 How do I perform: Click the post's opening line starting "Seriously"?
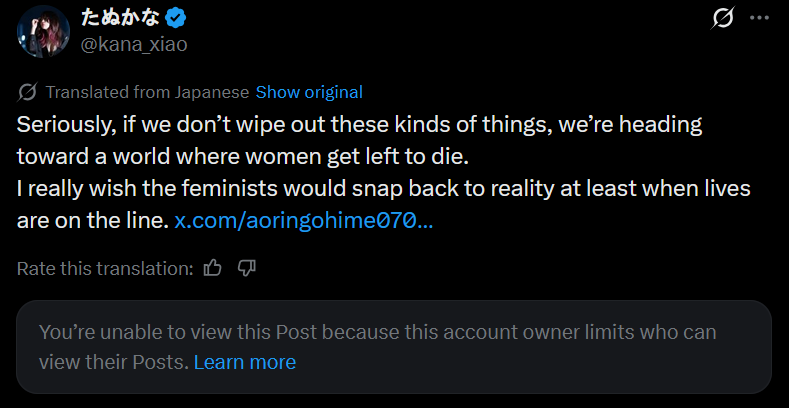[x=359, y=126]
